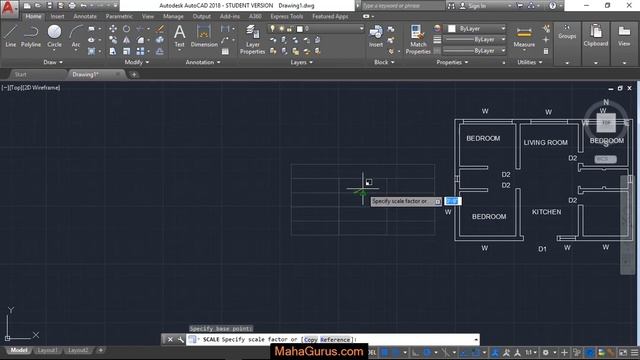Screen dimensions: 640x360
Task: Select the Text annotation tool
Action: 180,36
